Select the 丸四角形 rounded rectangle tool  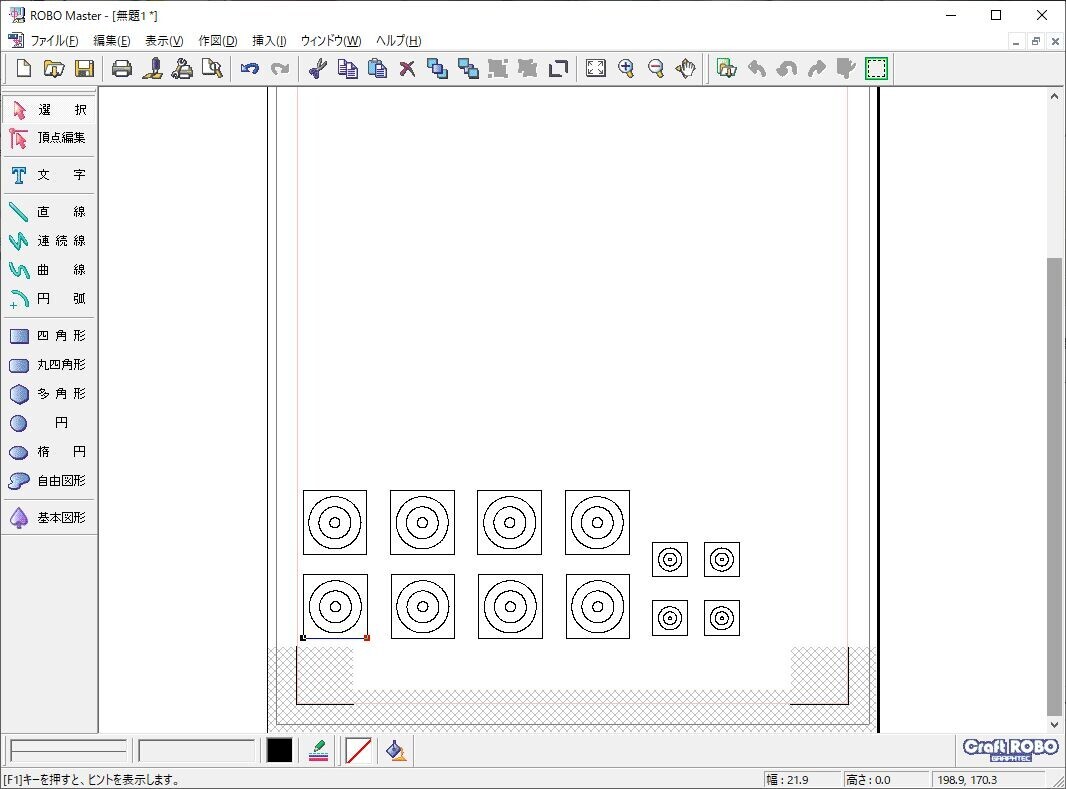click(x=49, y=364)
